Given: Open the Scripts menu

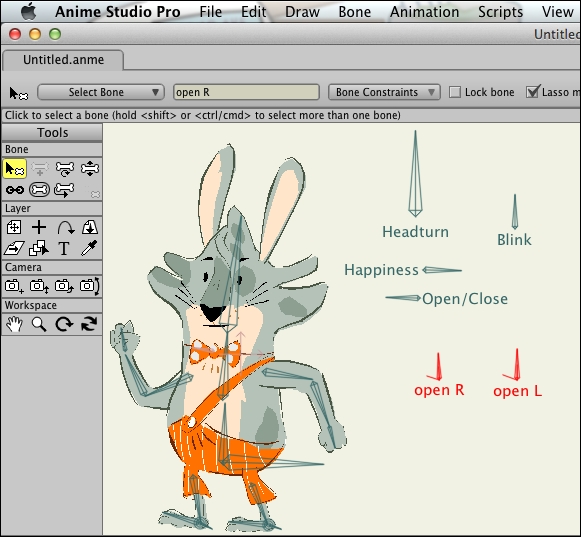Looking at the screenshot, I should click(501, 12).
